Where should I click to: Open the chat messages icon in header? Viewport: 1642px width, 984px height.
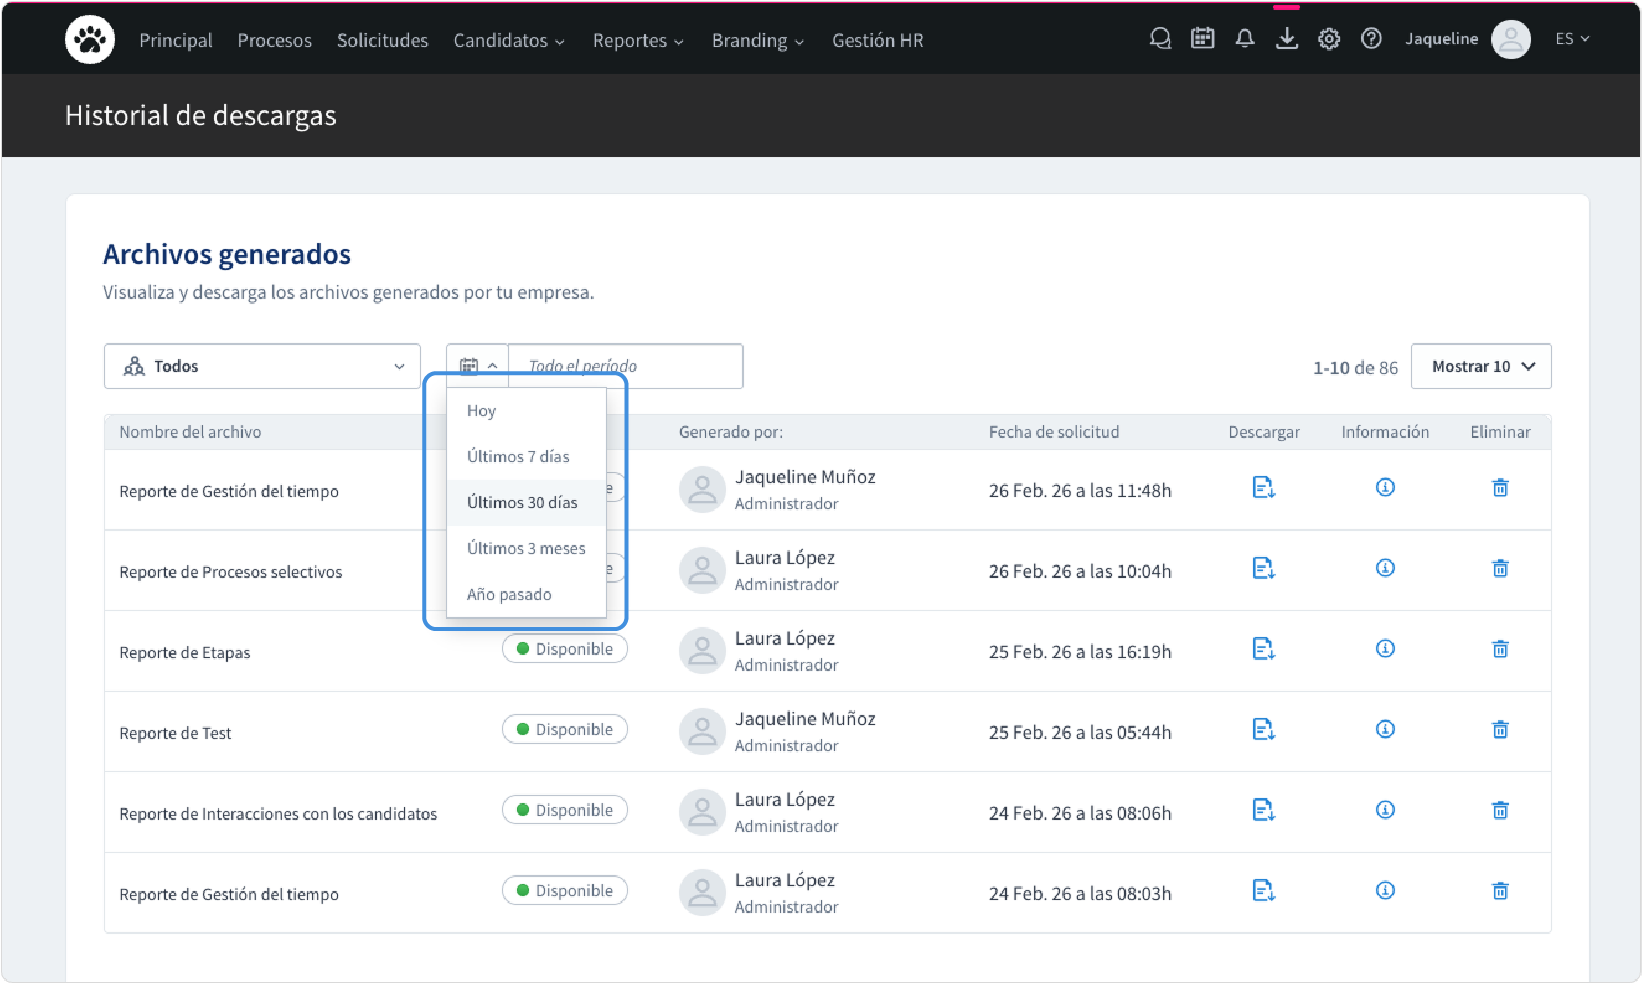coord(1160,39)
